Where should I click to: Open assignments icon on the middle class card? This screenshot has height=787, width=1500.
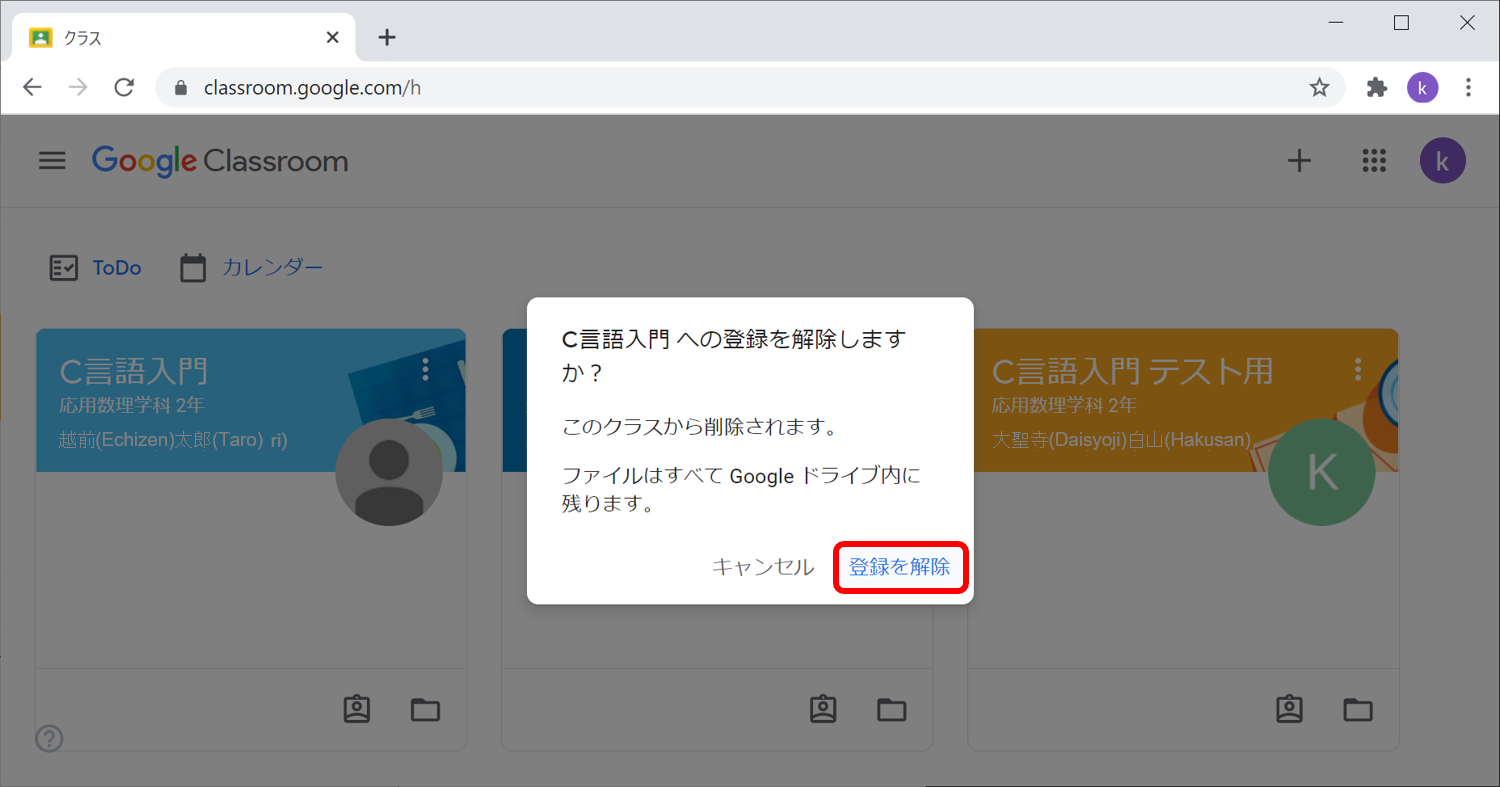(823, 709)
